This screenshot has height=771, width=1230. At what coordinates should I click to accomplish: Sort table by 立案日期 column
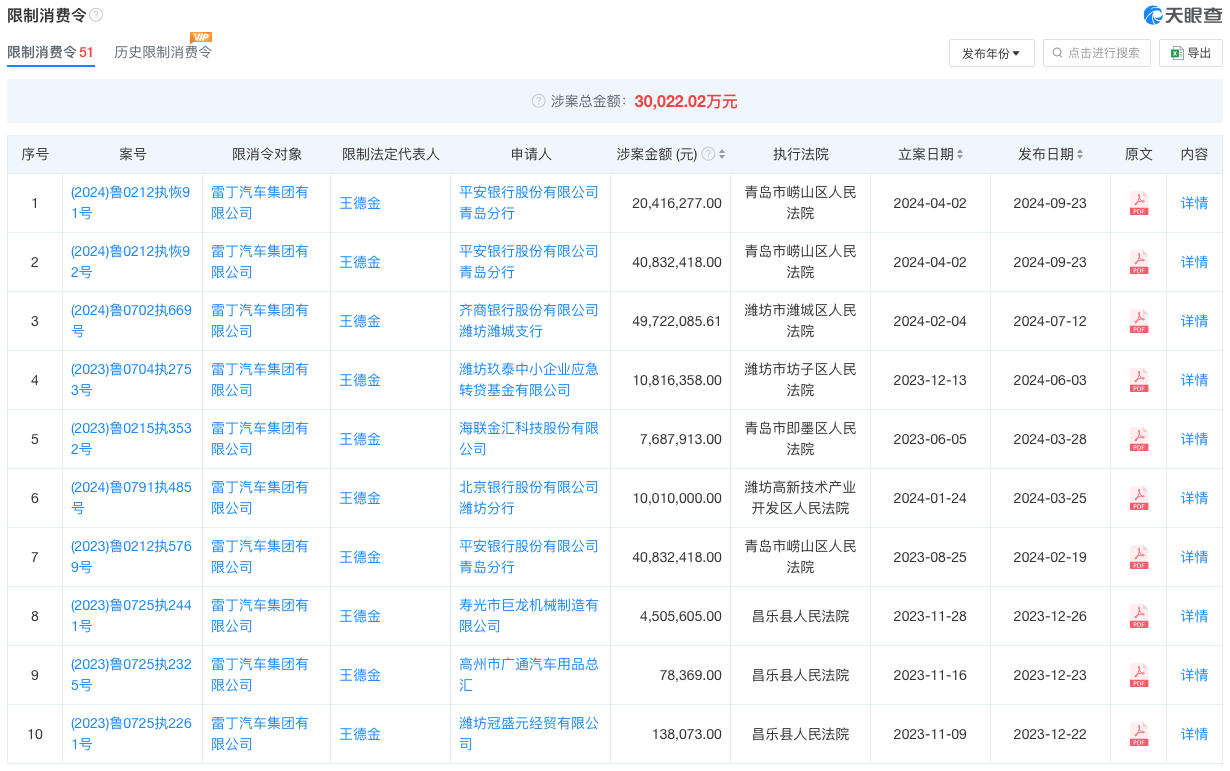[960, 154]
